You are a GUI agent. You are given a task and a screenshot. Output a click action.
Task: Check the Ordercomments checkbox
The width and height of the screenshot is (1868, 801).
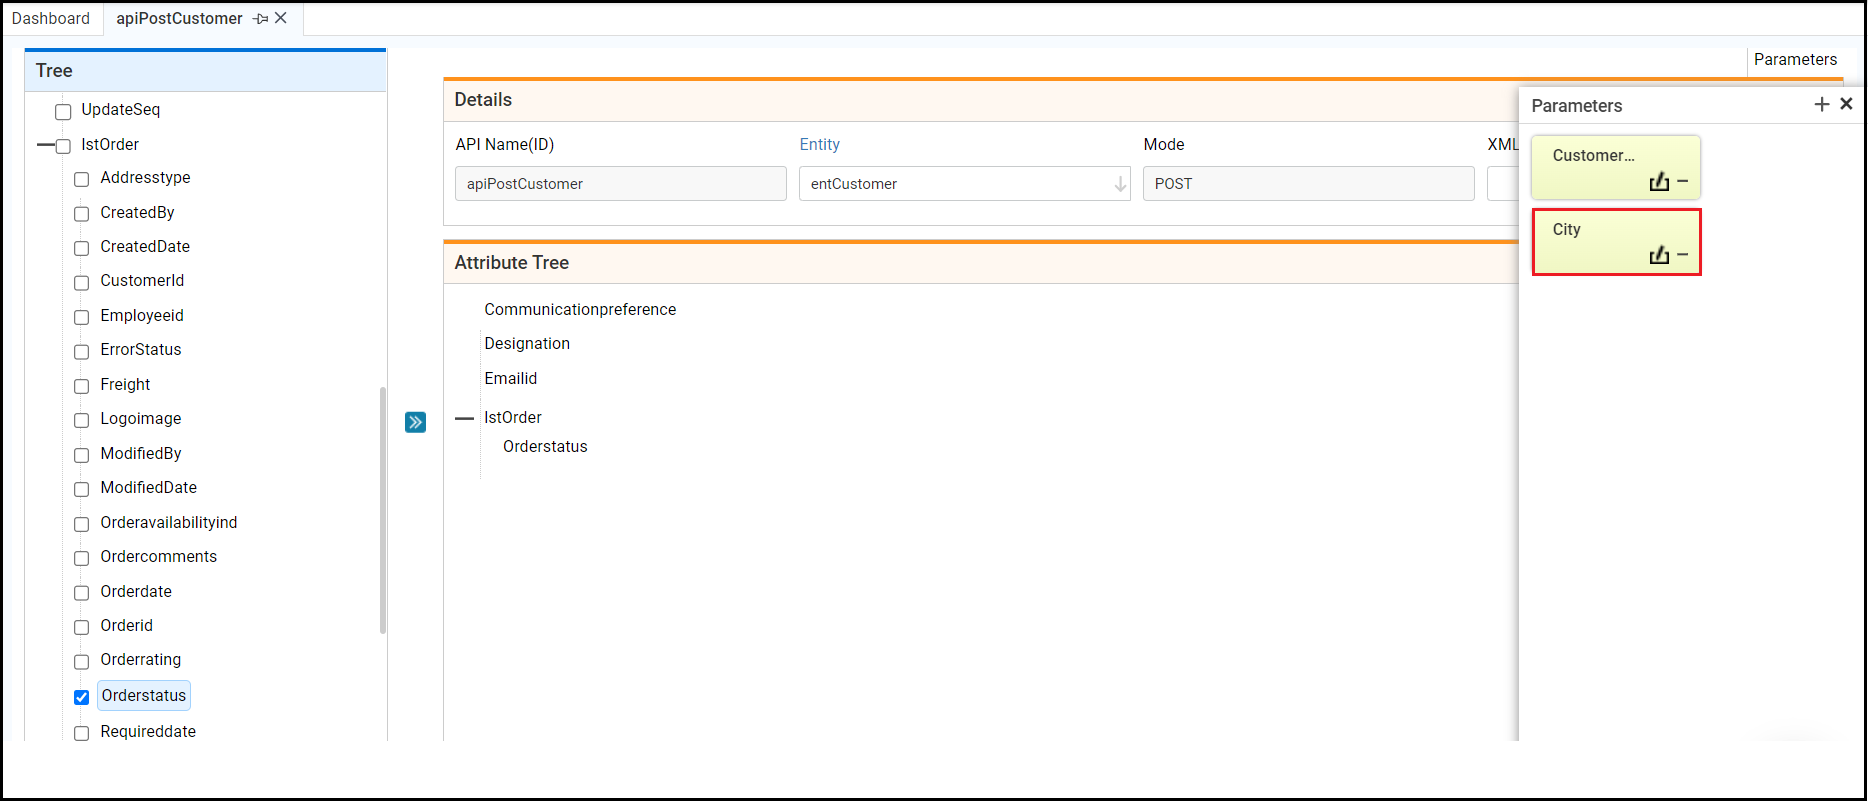(x=82, y=558)
